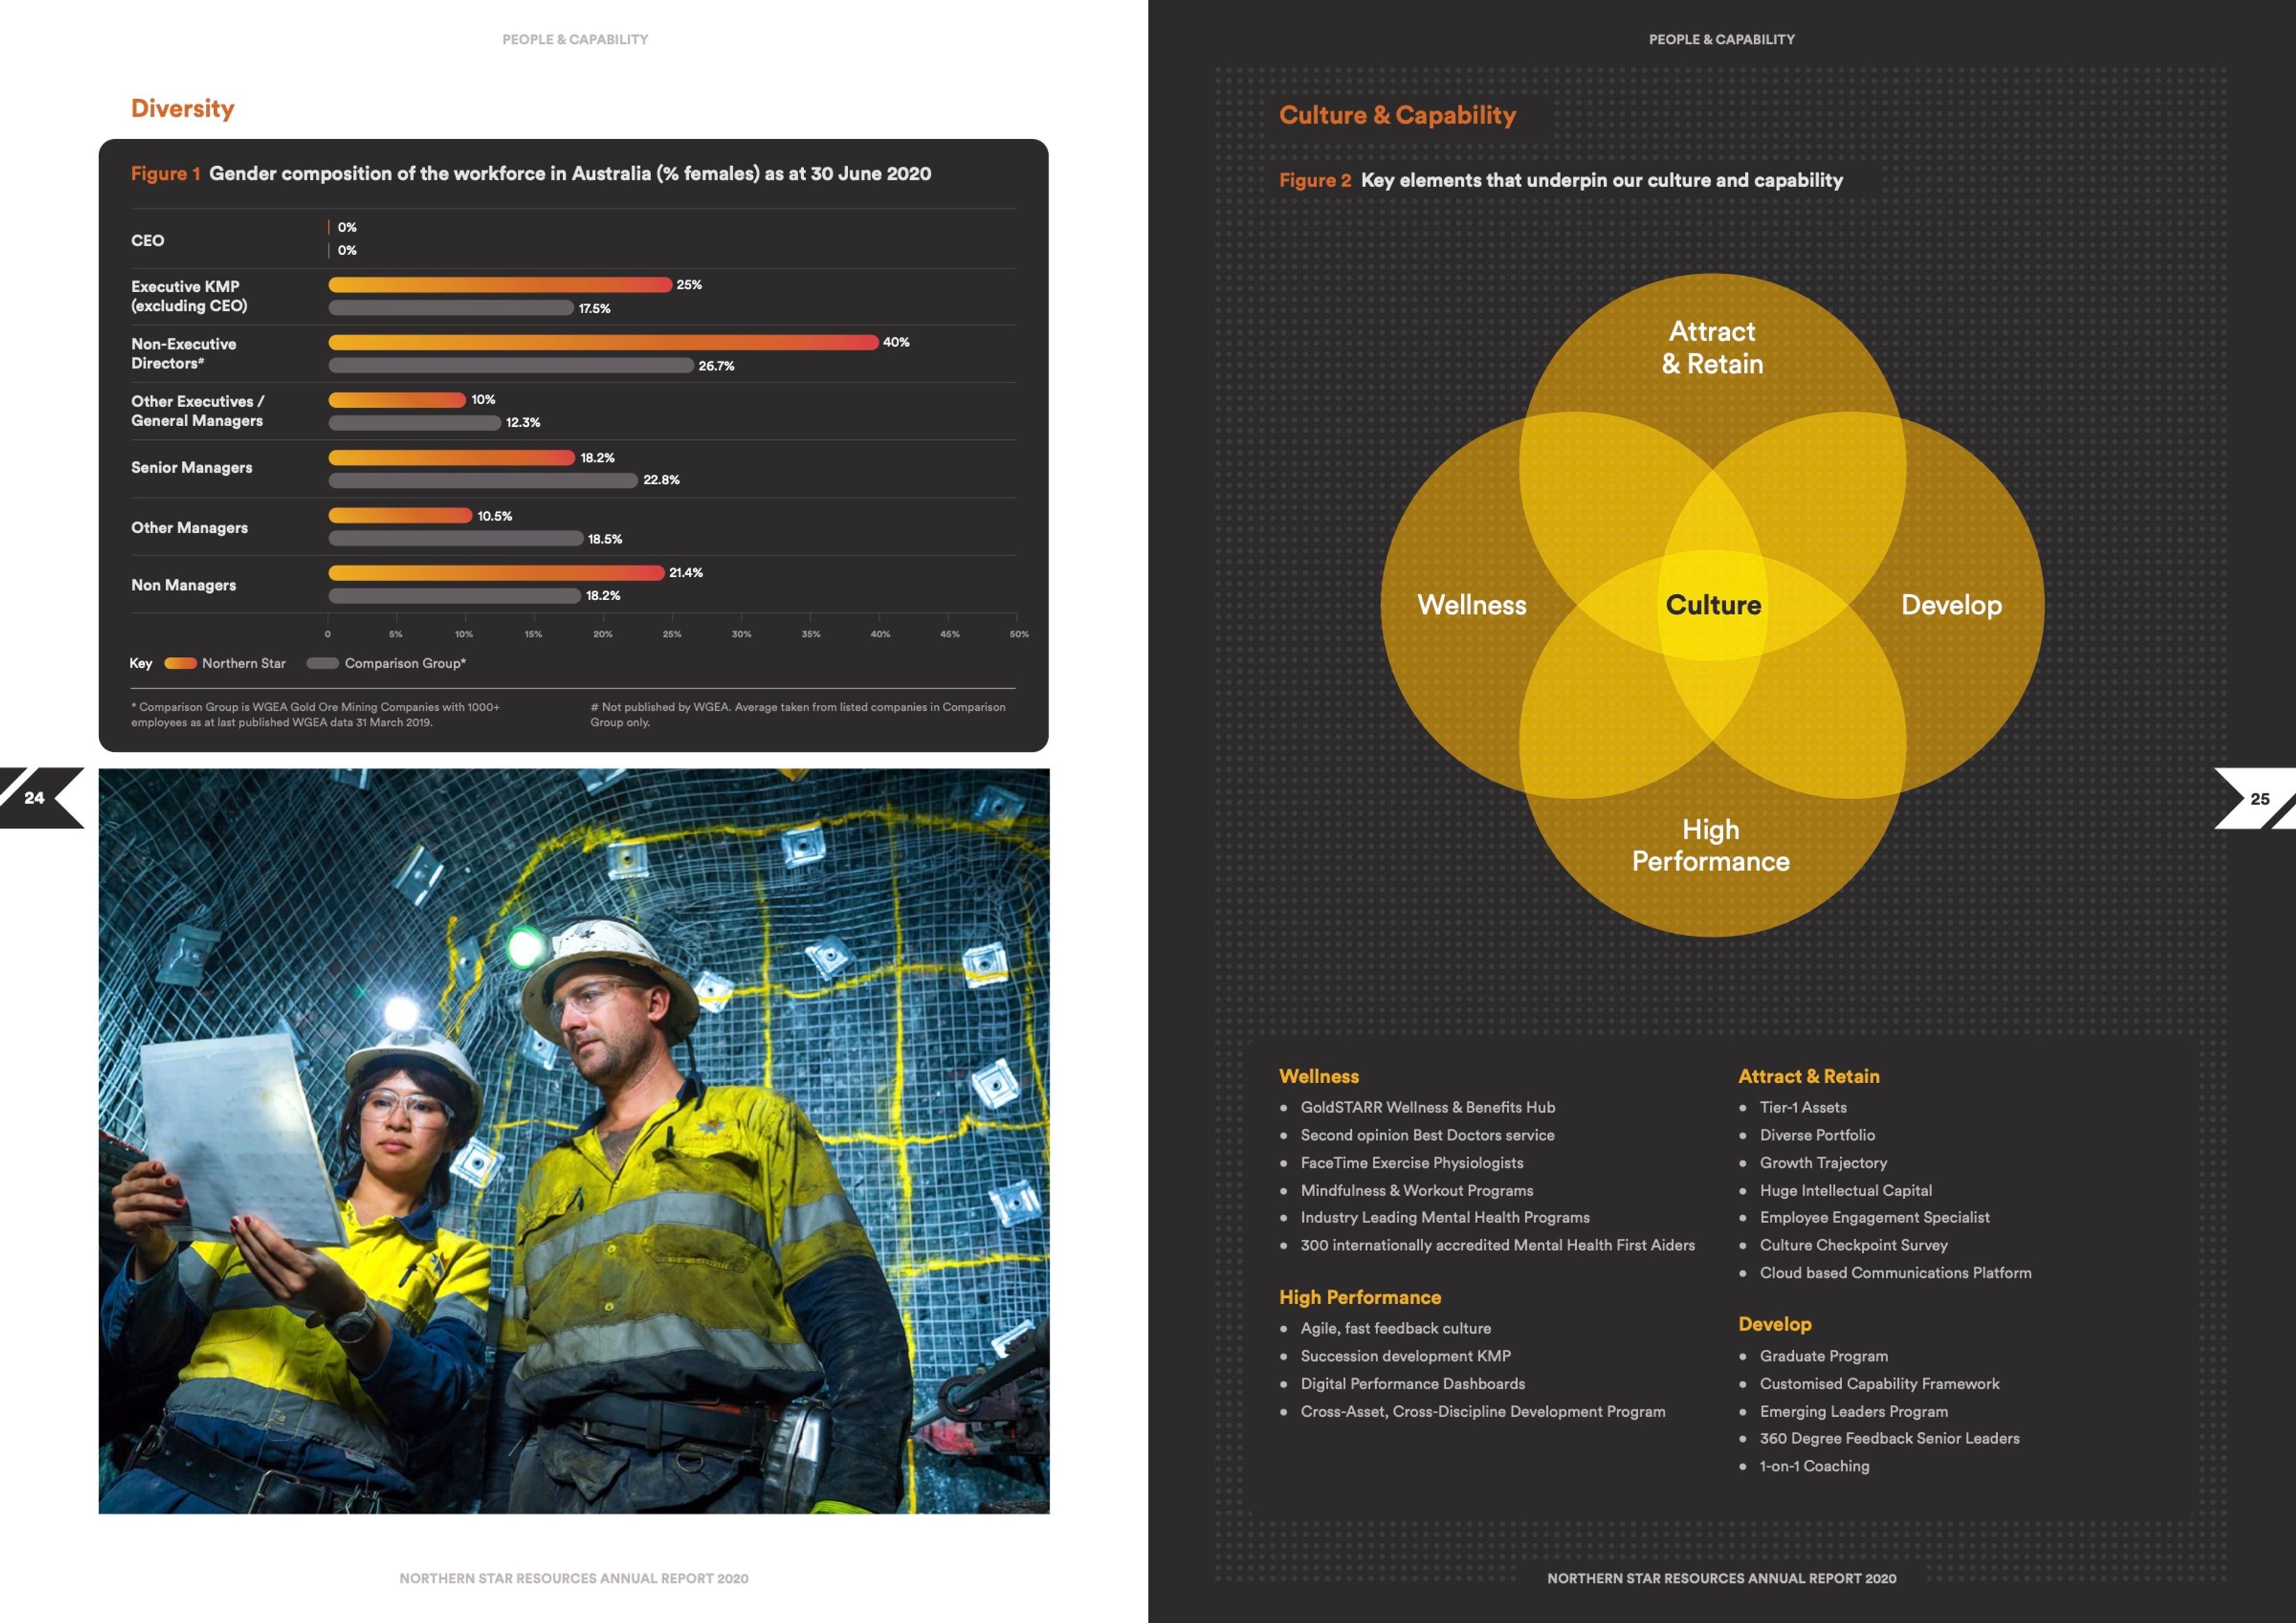The height and width of the screenshot is (1623, 2296).
Task: Click 'Other Executives / General Managers' label
Action: pyautogui.click(x=198, y=411)
